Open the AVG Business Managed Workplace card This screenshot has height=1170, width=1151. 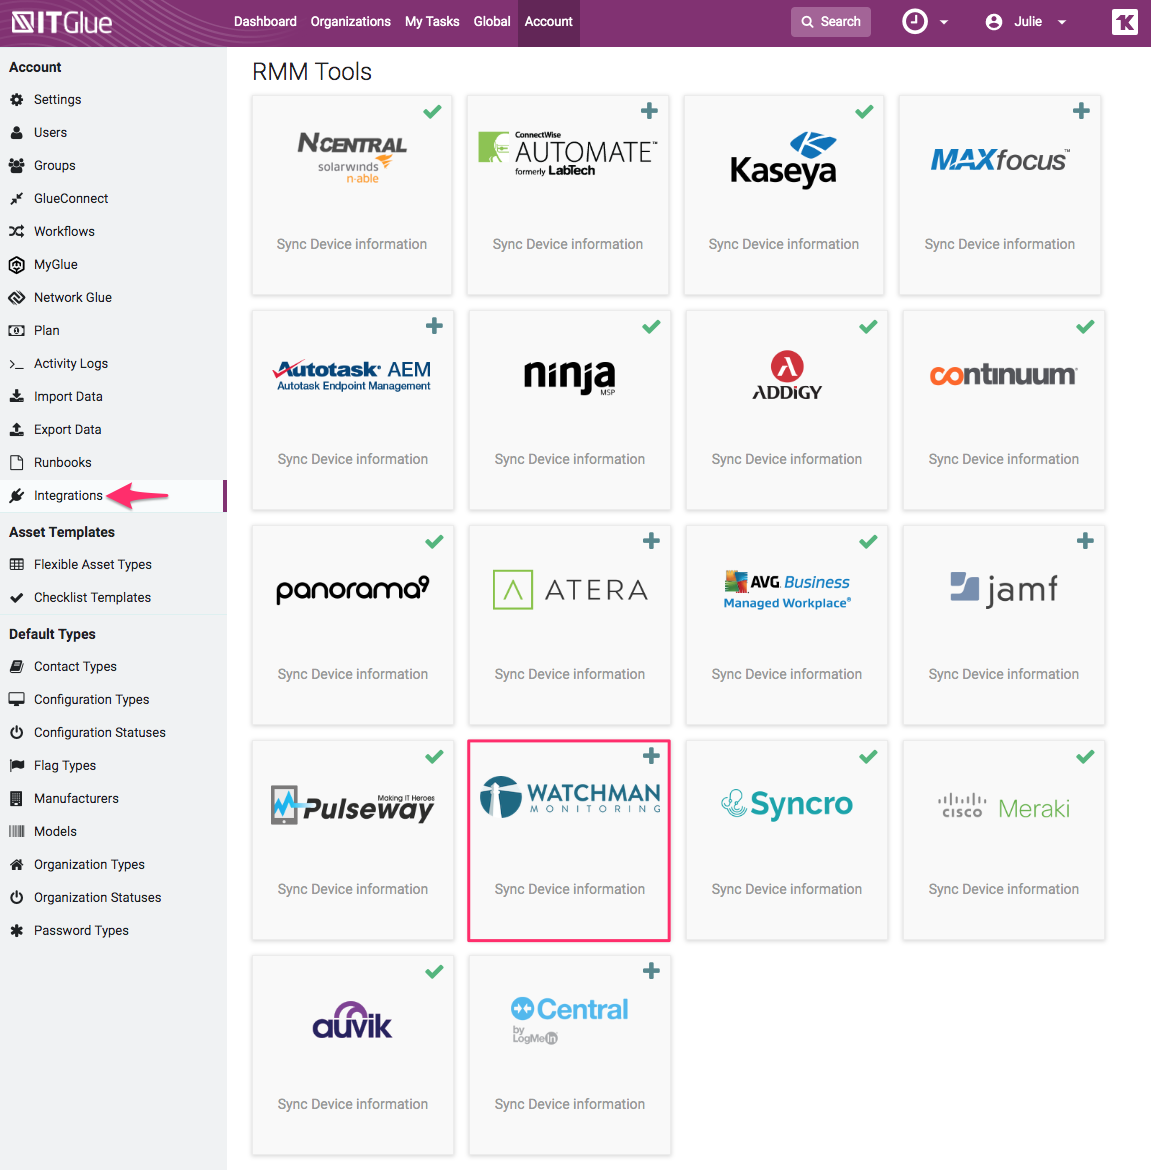(786, 625)
